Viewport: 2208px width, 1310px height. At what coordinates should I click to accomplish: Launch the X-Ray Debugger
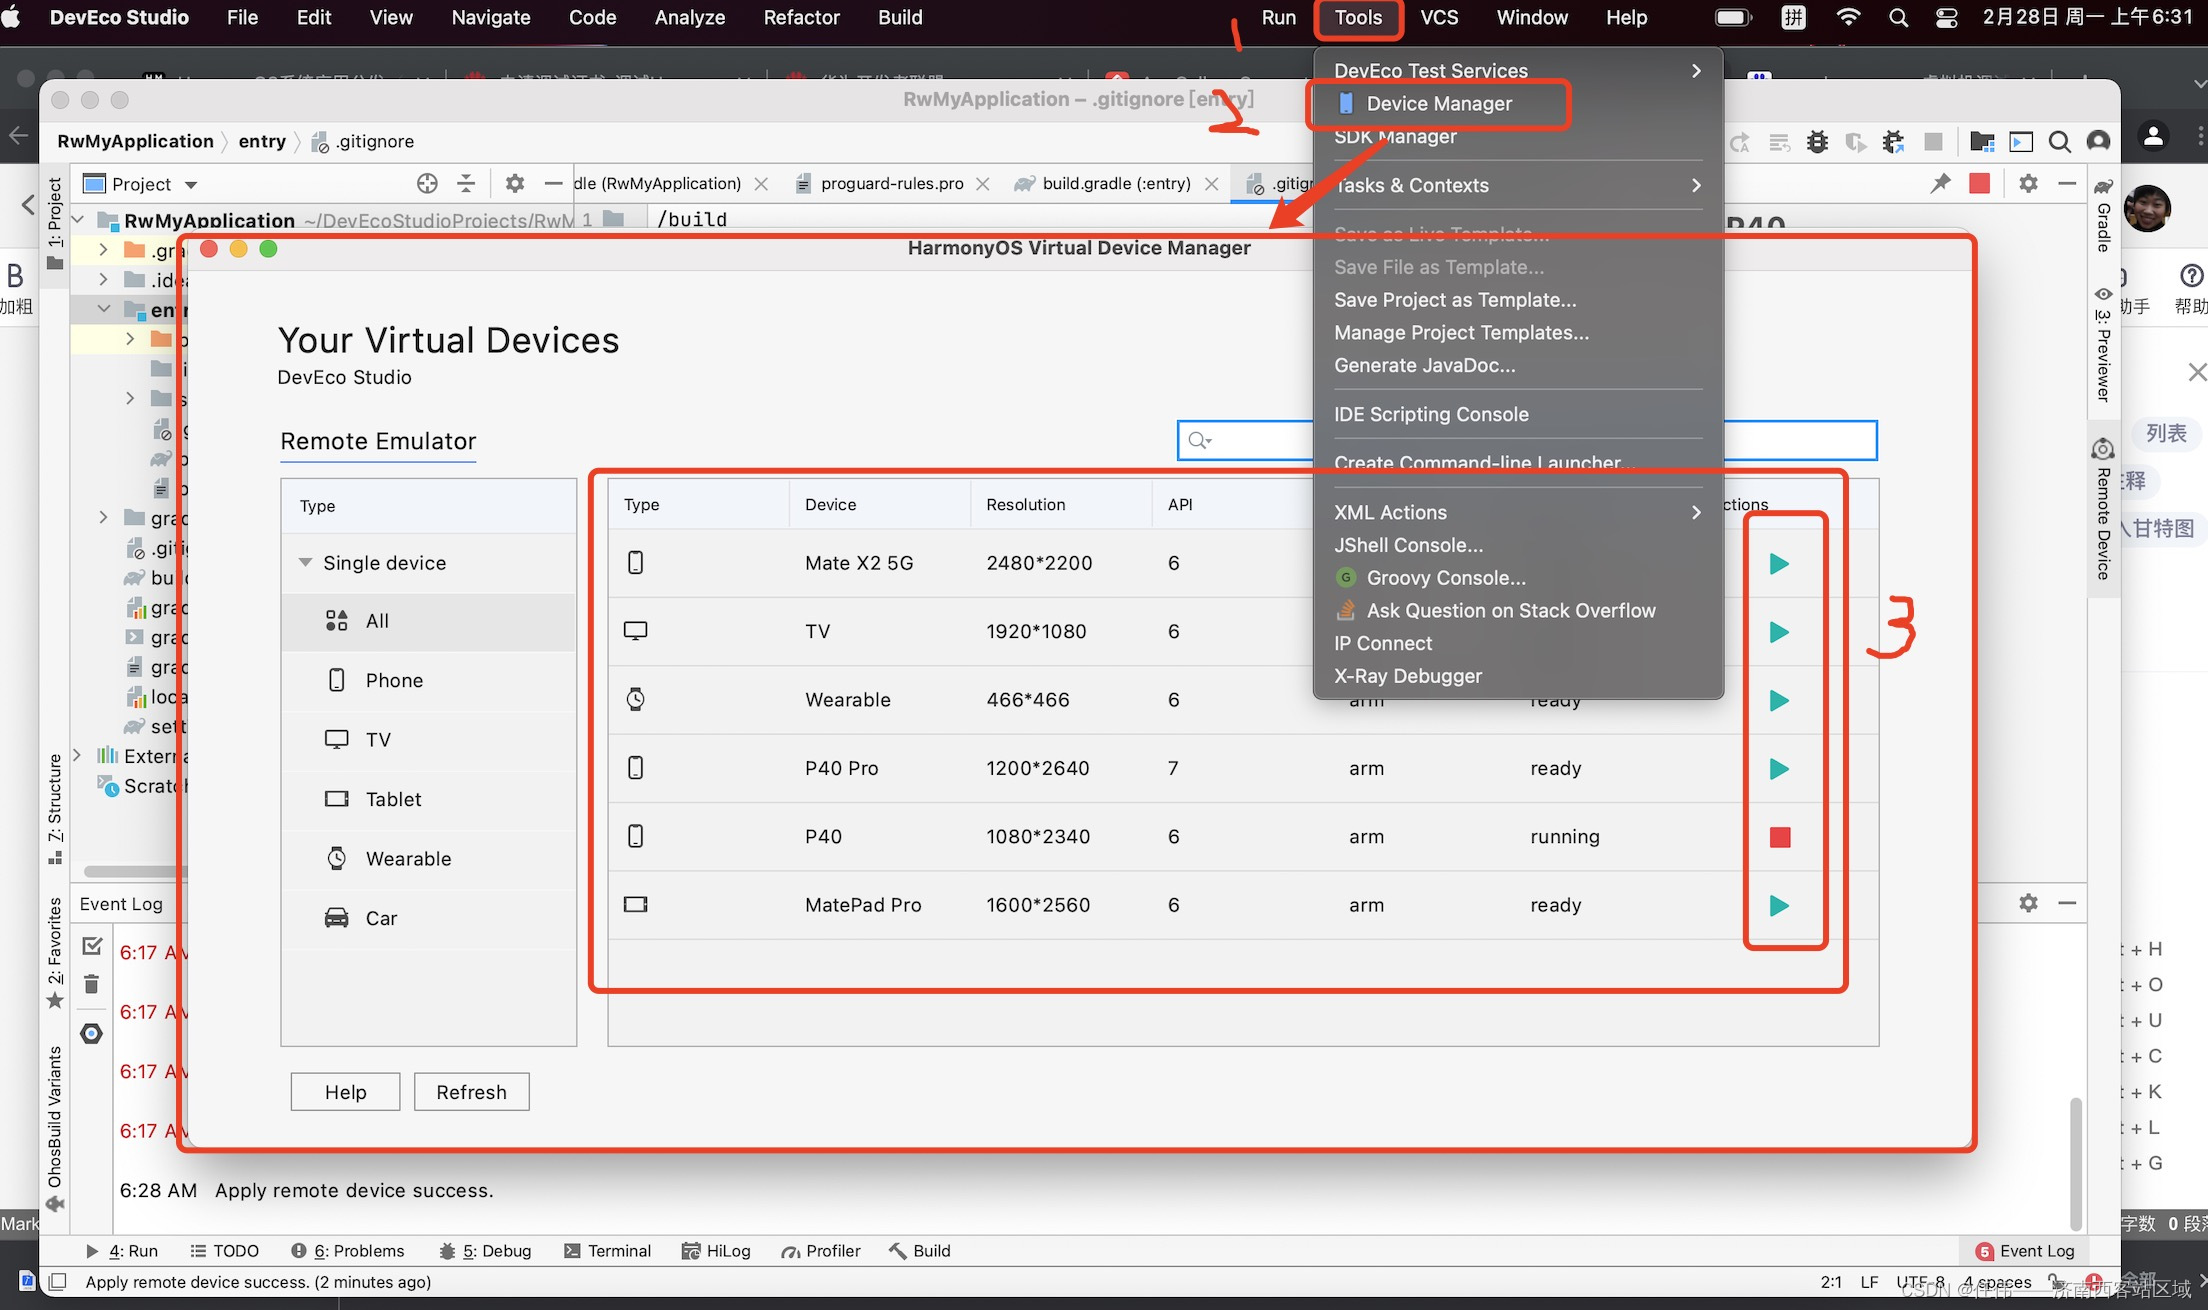[x=1408, y=677]
